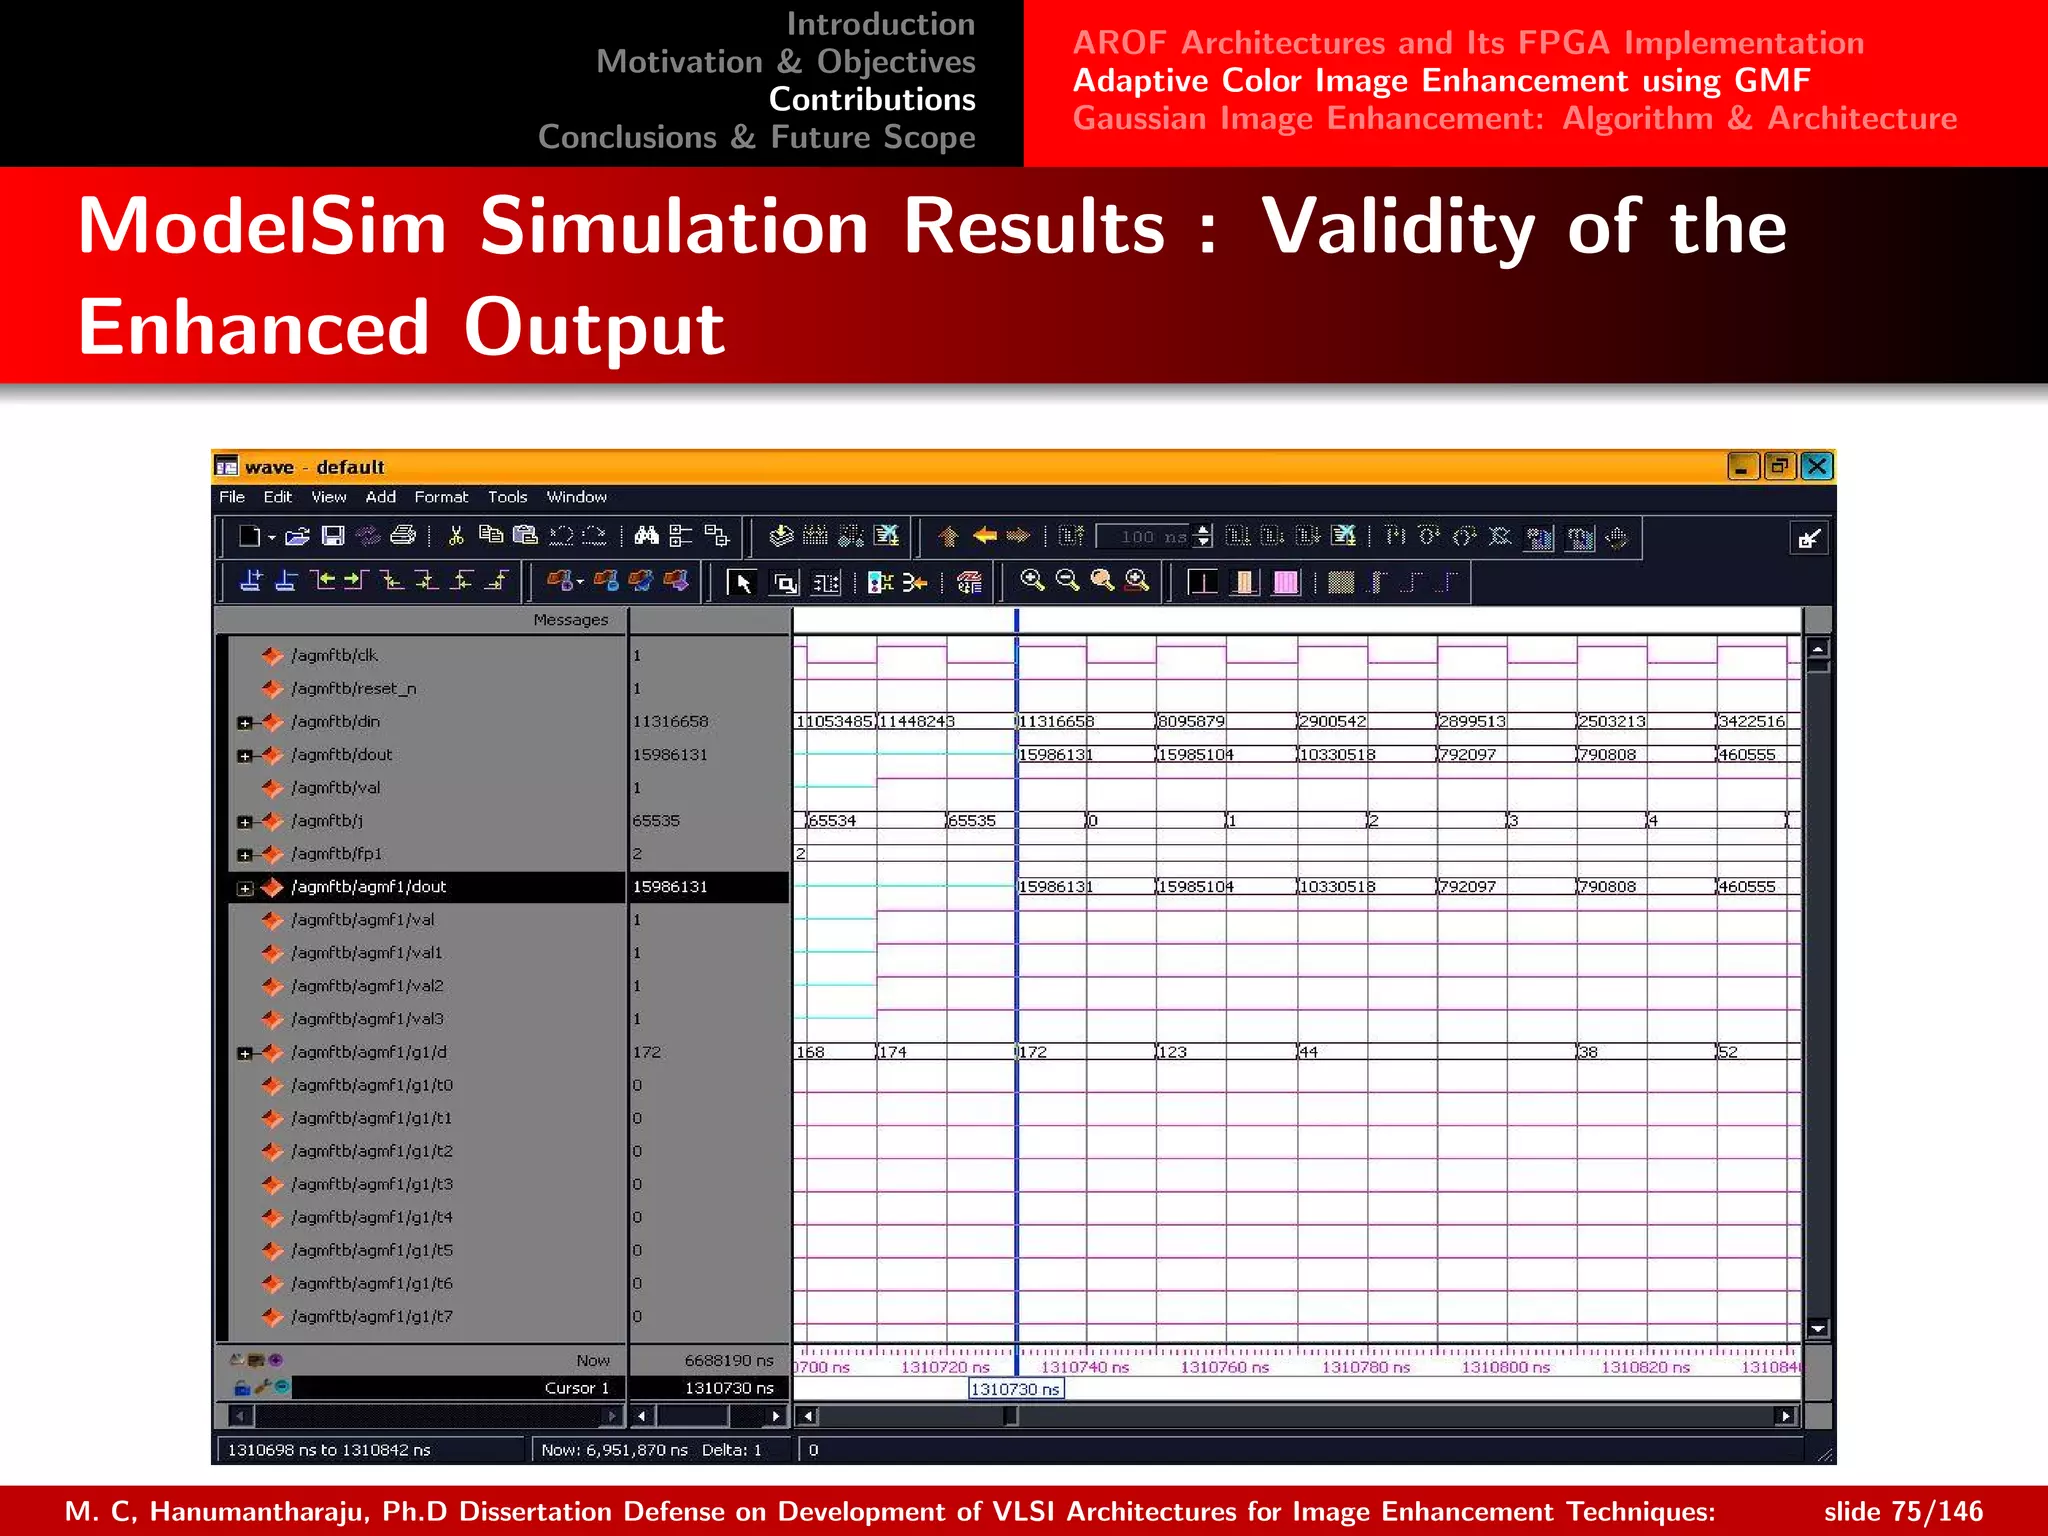
Task: Click the Add Bookmark icon
Action: [x=560, y=581]
